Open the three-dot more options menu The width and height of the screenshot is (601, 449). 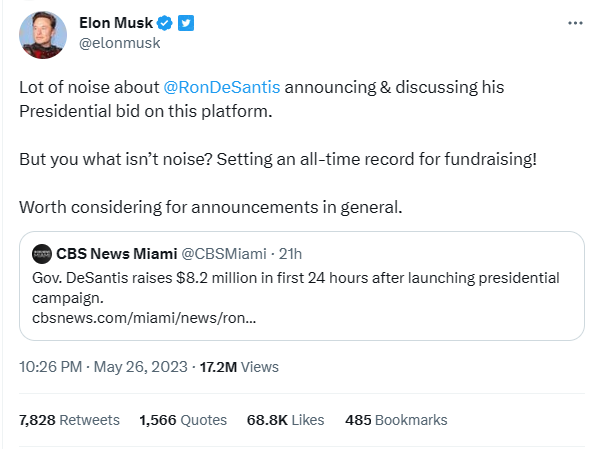[x=575, y=23]
